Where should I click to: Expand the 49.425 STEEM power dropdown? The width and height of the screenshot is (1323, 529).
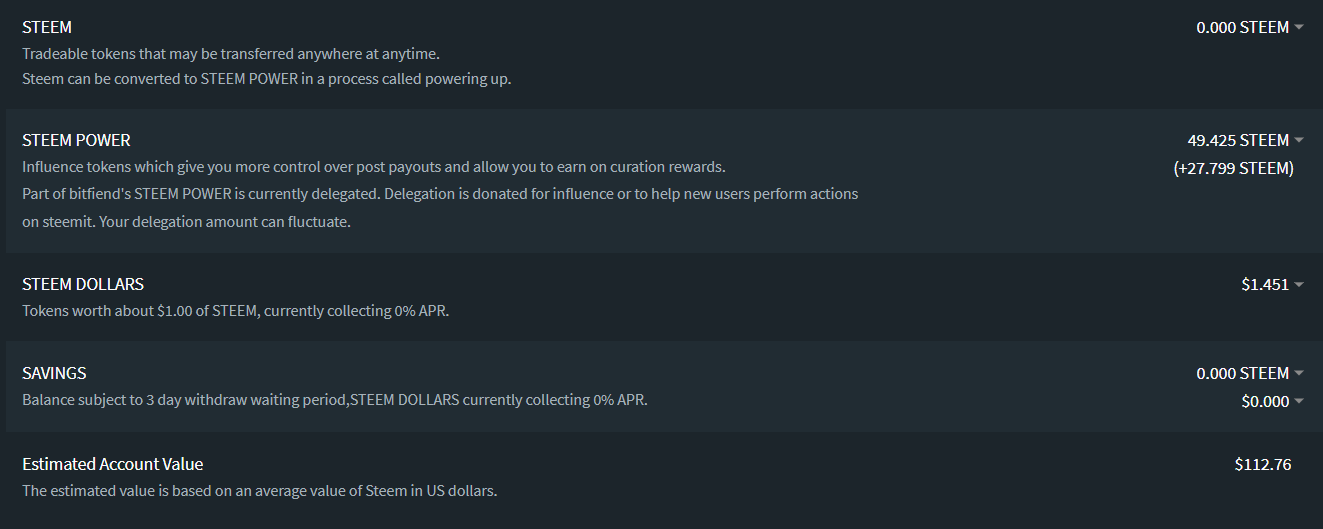click(1246, 140)
